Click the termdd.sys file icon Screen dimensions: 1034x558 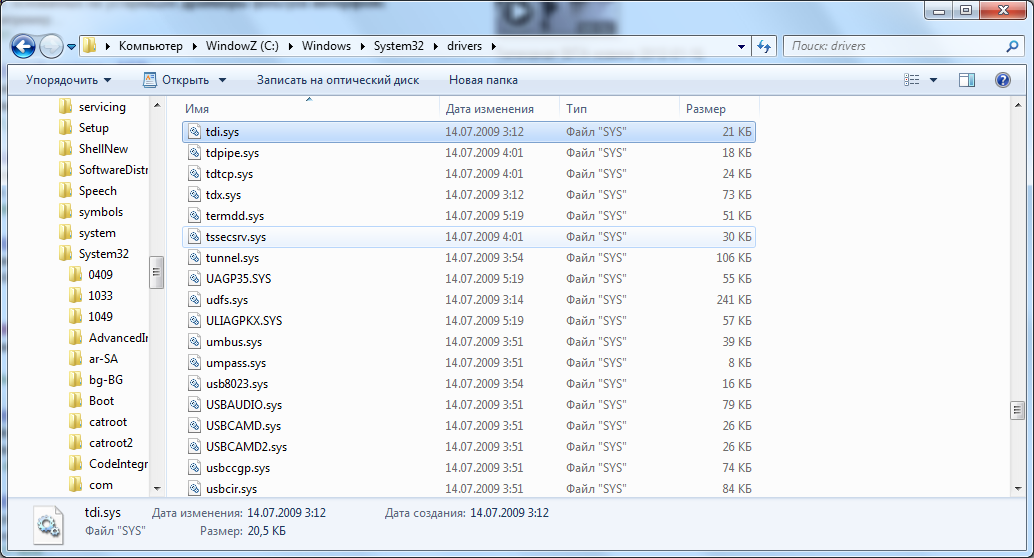(x=194, y=216)
